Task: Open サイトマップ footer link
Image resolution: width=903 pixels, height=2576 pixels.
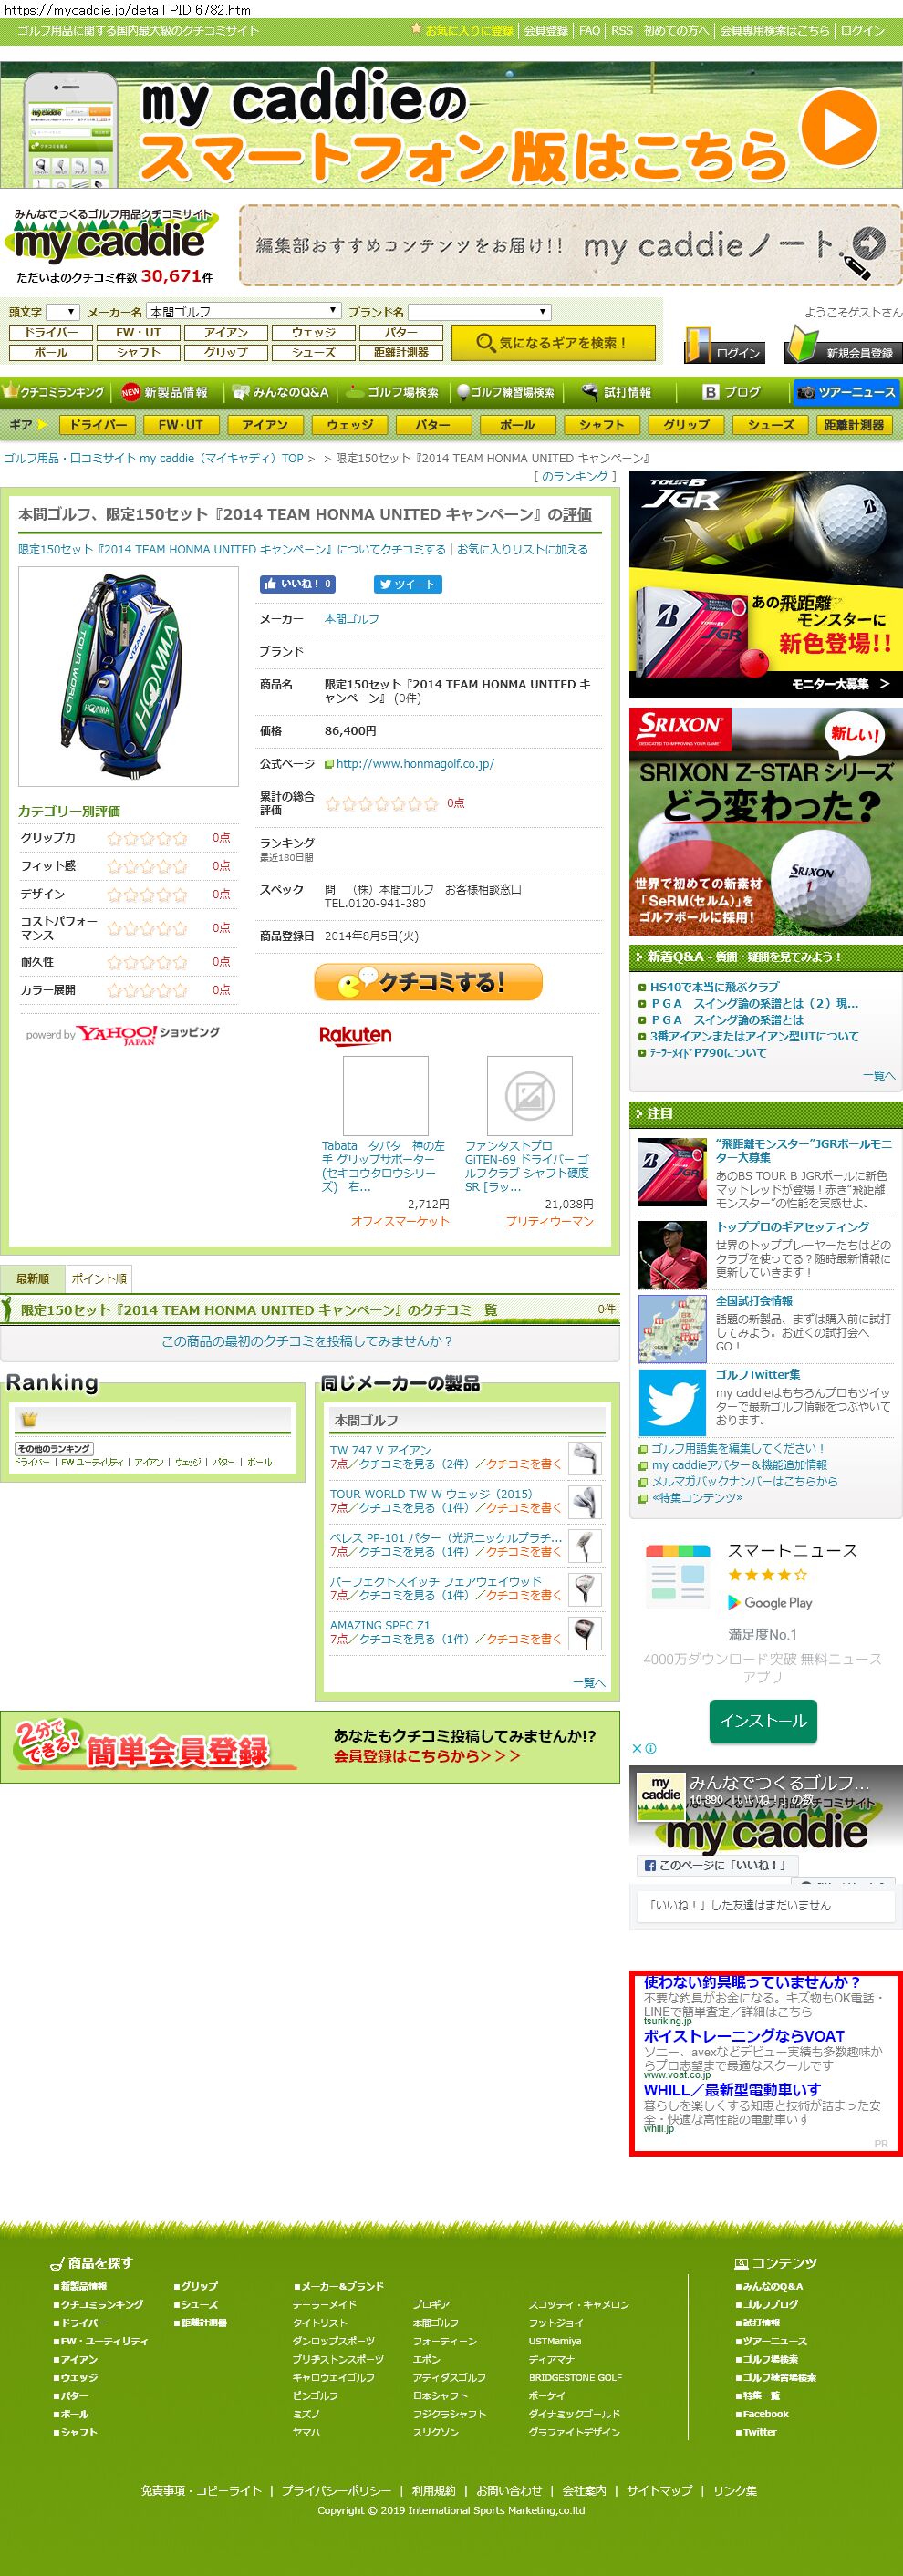Action: click(659, 2491)
